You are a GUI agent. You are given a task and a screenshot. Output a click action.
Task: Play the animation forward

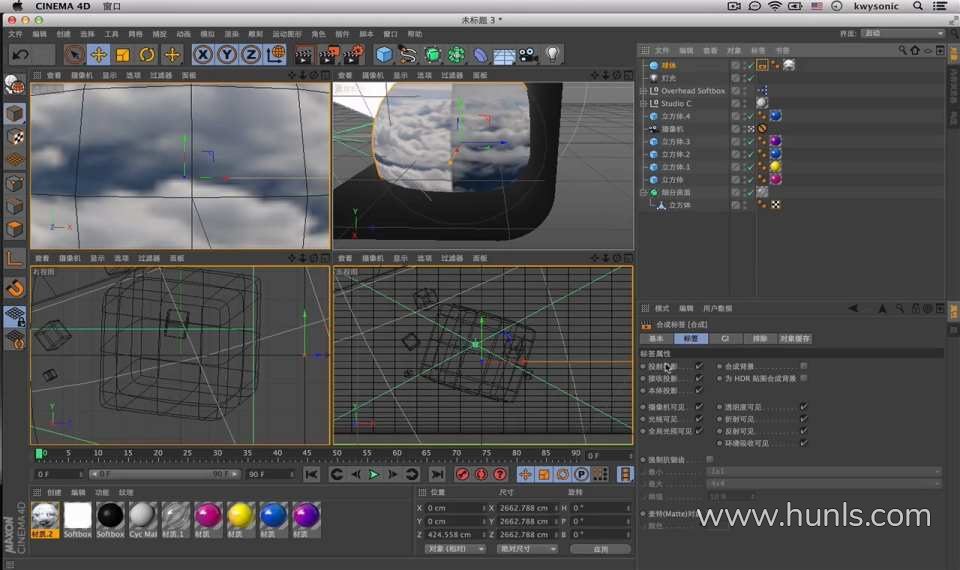point(373,474)
